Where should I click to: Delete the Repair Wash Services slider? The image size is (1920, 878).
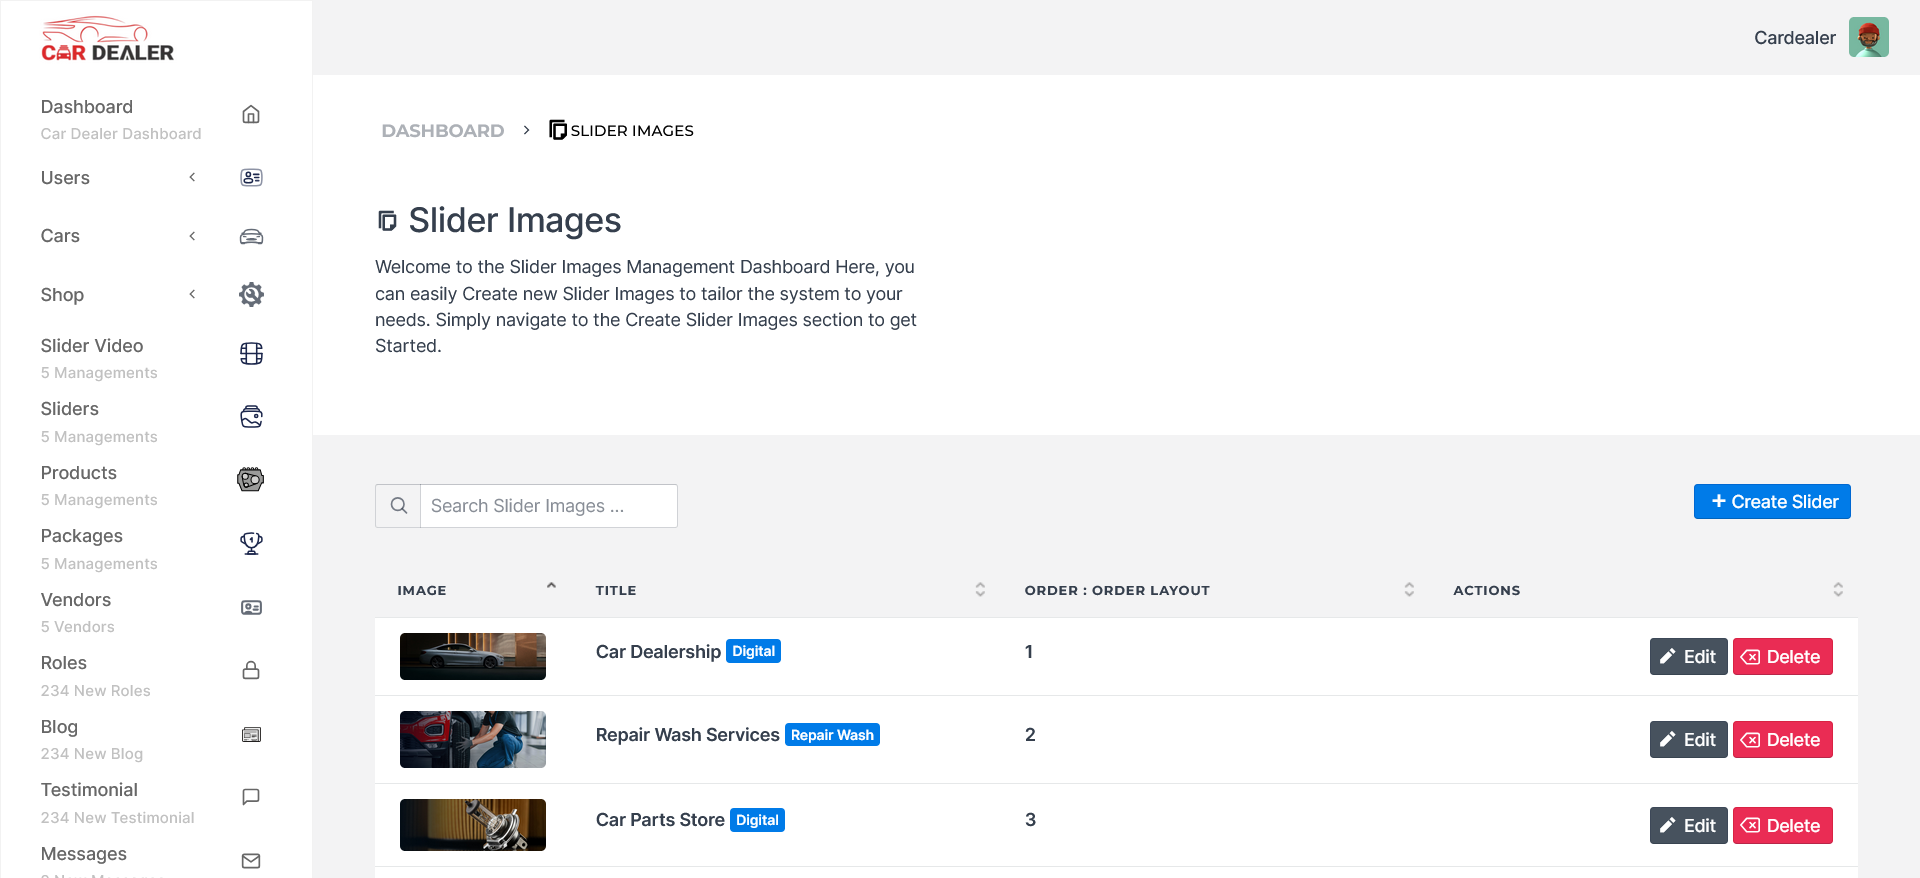pos(1782,740)
